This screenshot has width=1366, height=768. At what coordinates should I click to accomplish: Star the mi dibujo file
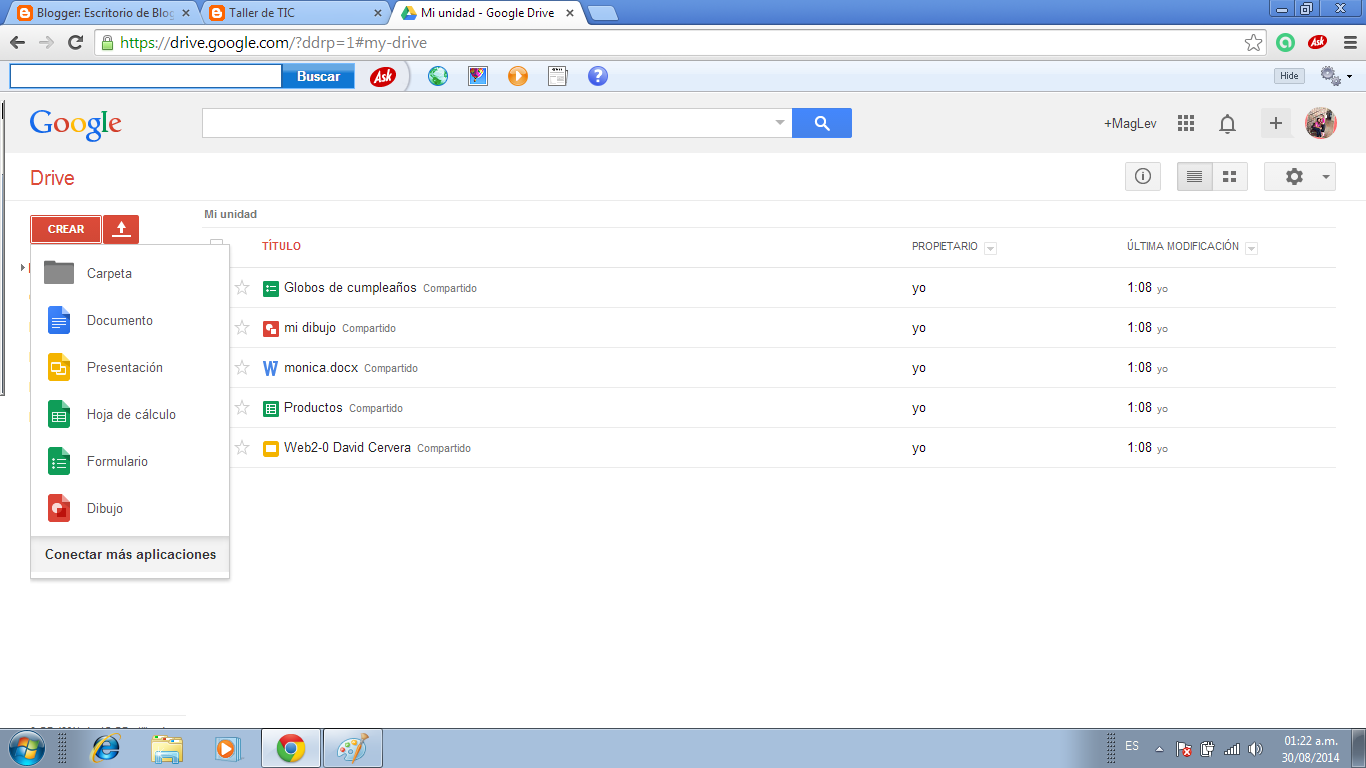point(242,328)
